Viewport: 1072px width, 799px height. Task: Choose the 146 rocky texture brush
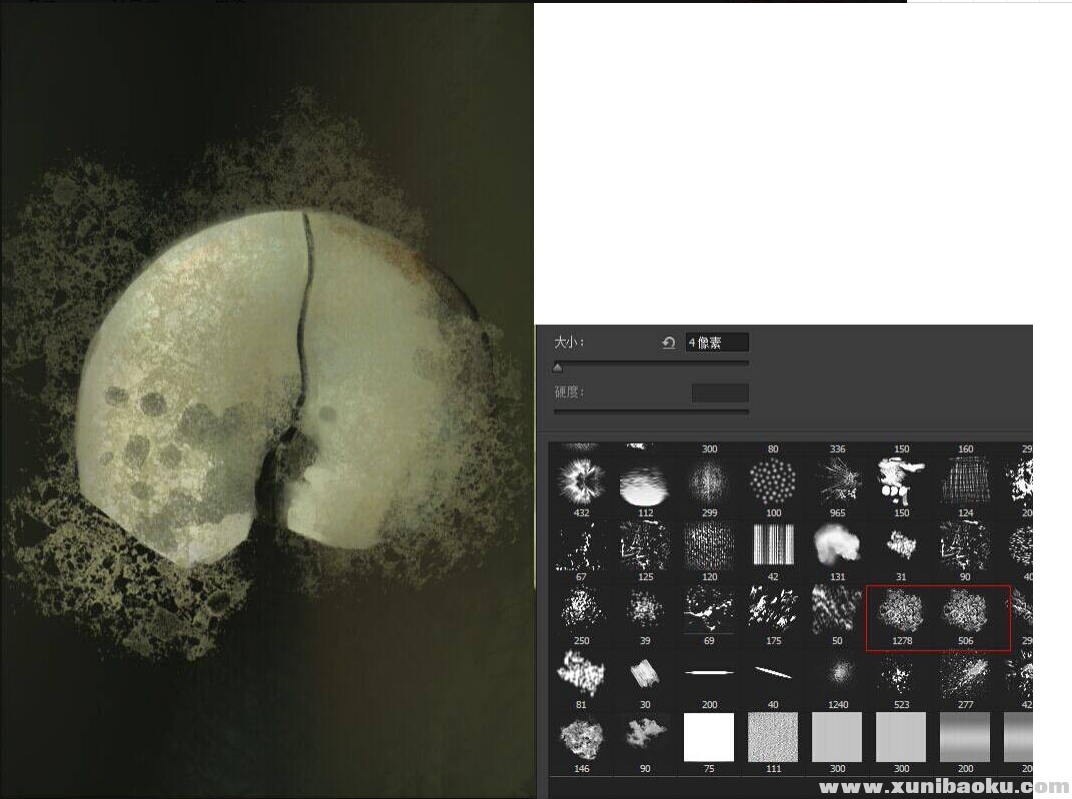click(581, 737)
